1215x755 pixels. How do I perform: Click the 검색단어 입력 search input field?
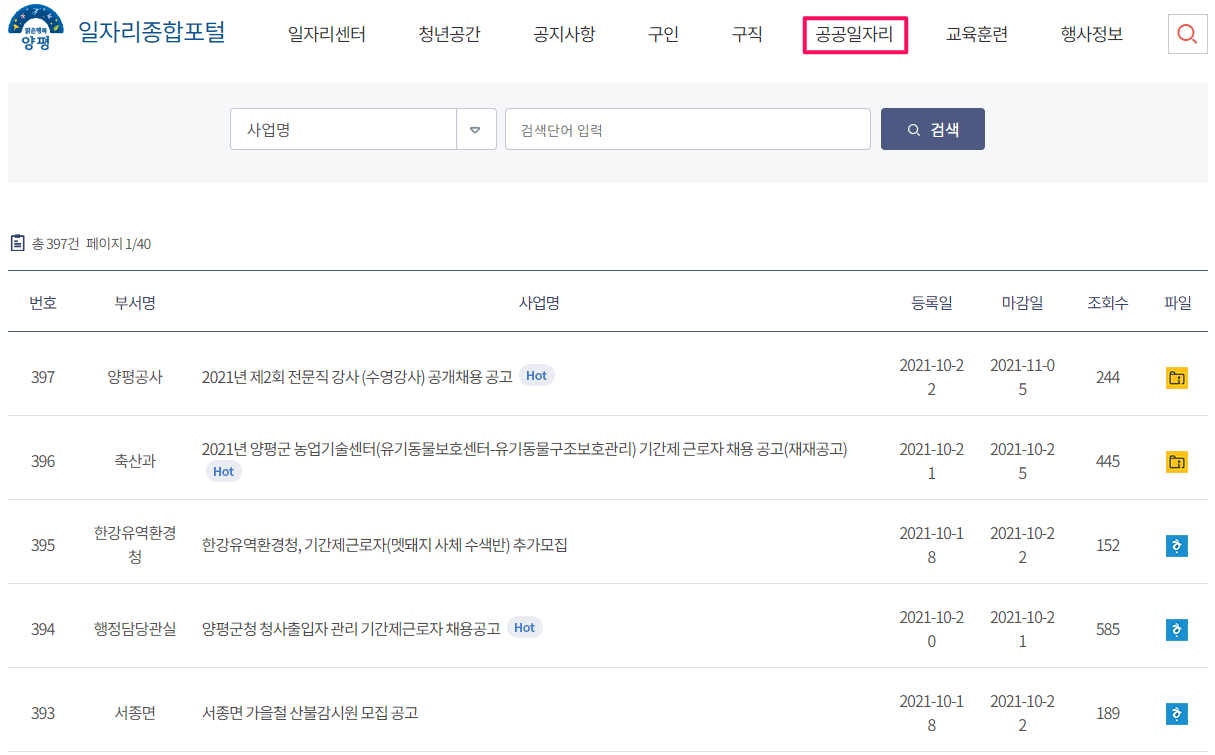coord(687,128)
